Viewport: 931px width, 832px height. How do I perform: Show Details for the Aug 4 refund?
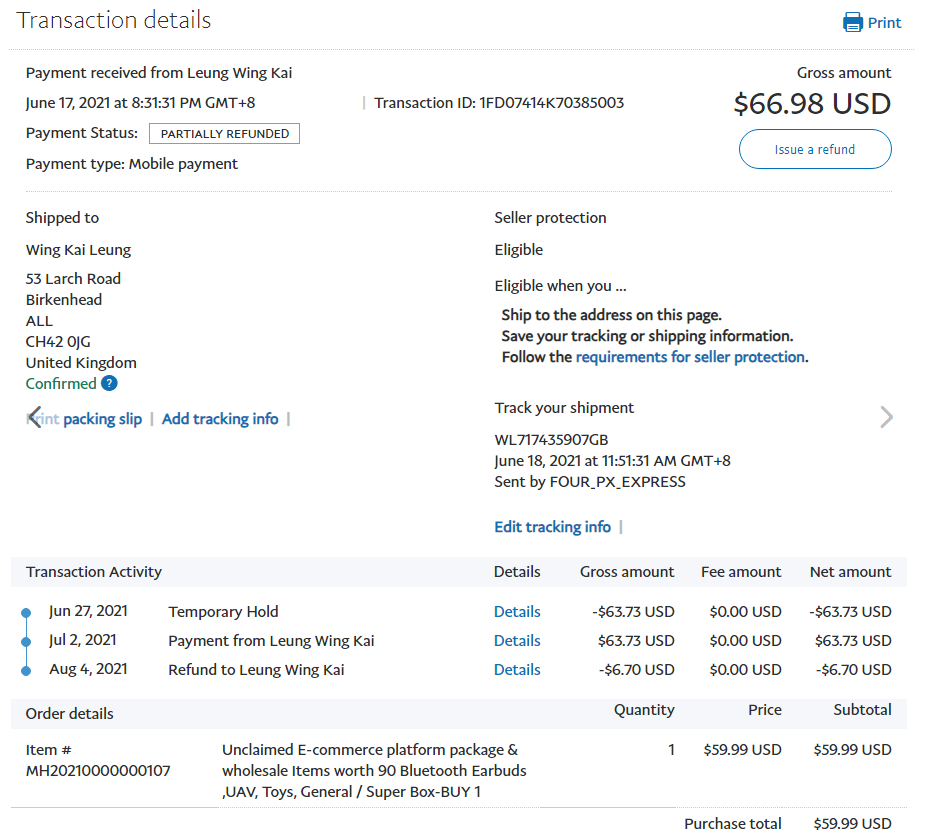tap(517, 670)
